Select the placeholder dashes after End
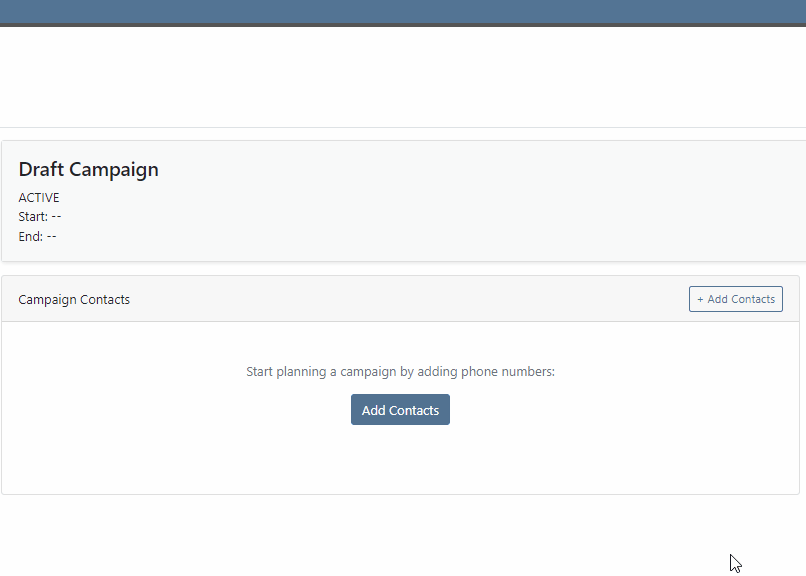 (51, 236)
